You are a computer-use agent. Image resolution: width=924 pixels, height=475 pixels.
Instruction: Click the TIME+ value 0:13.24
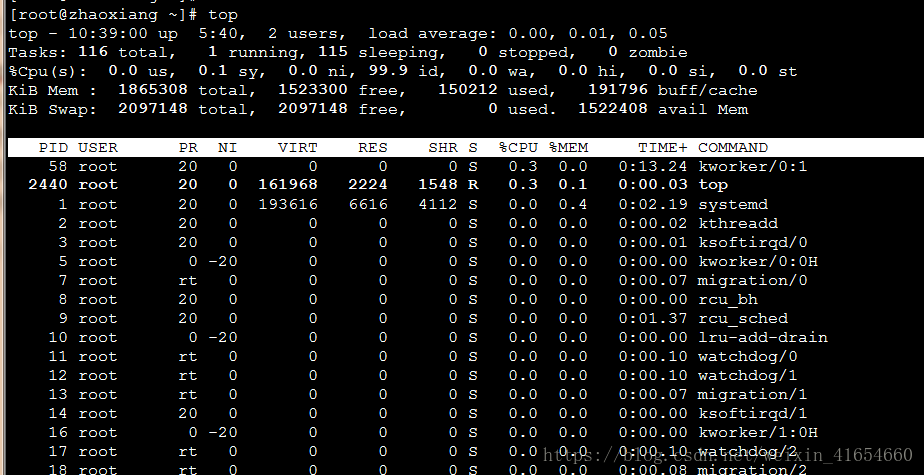coord(652,166)
